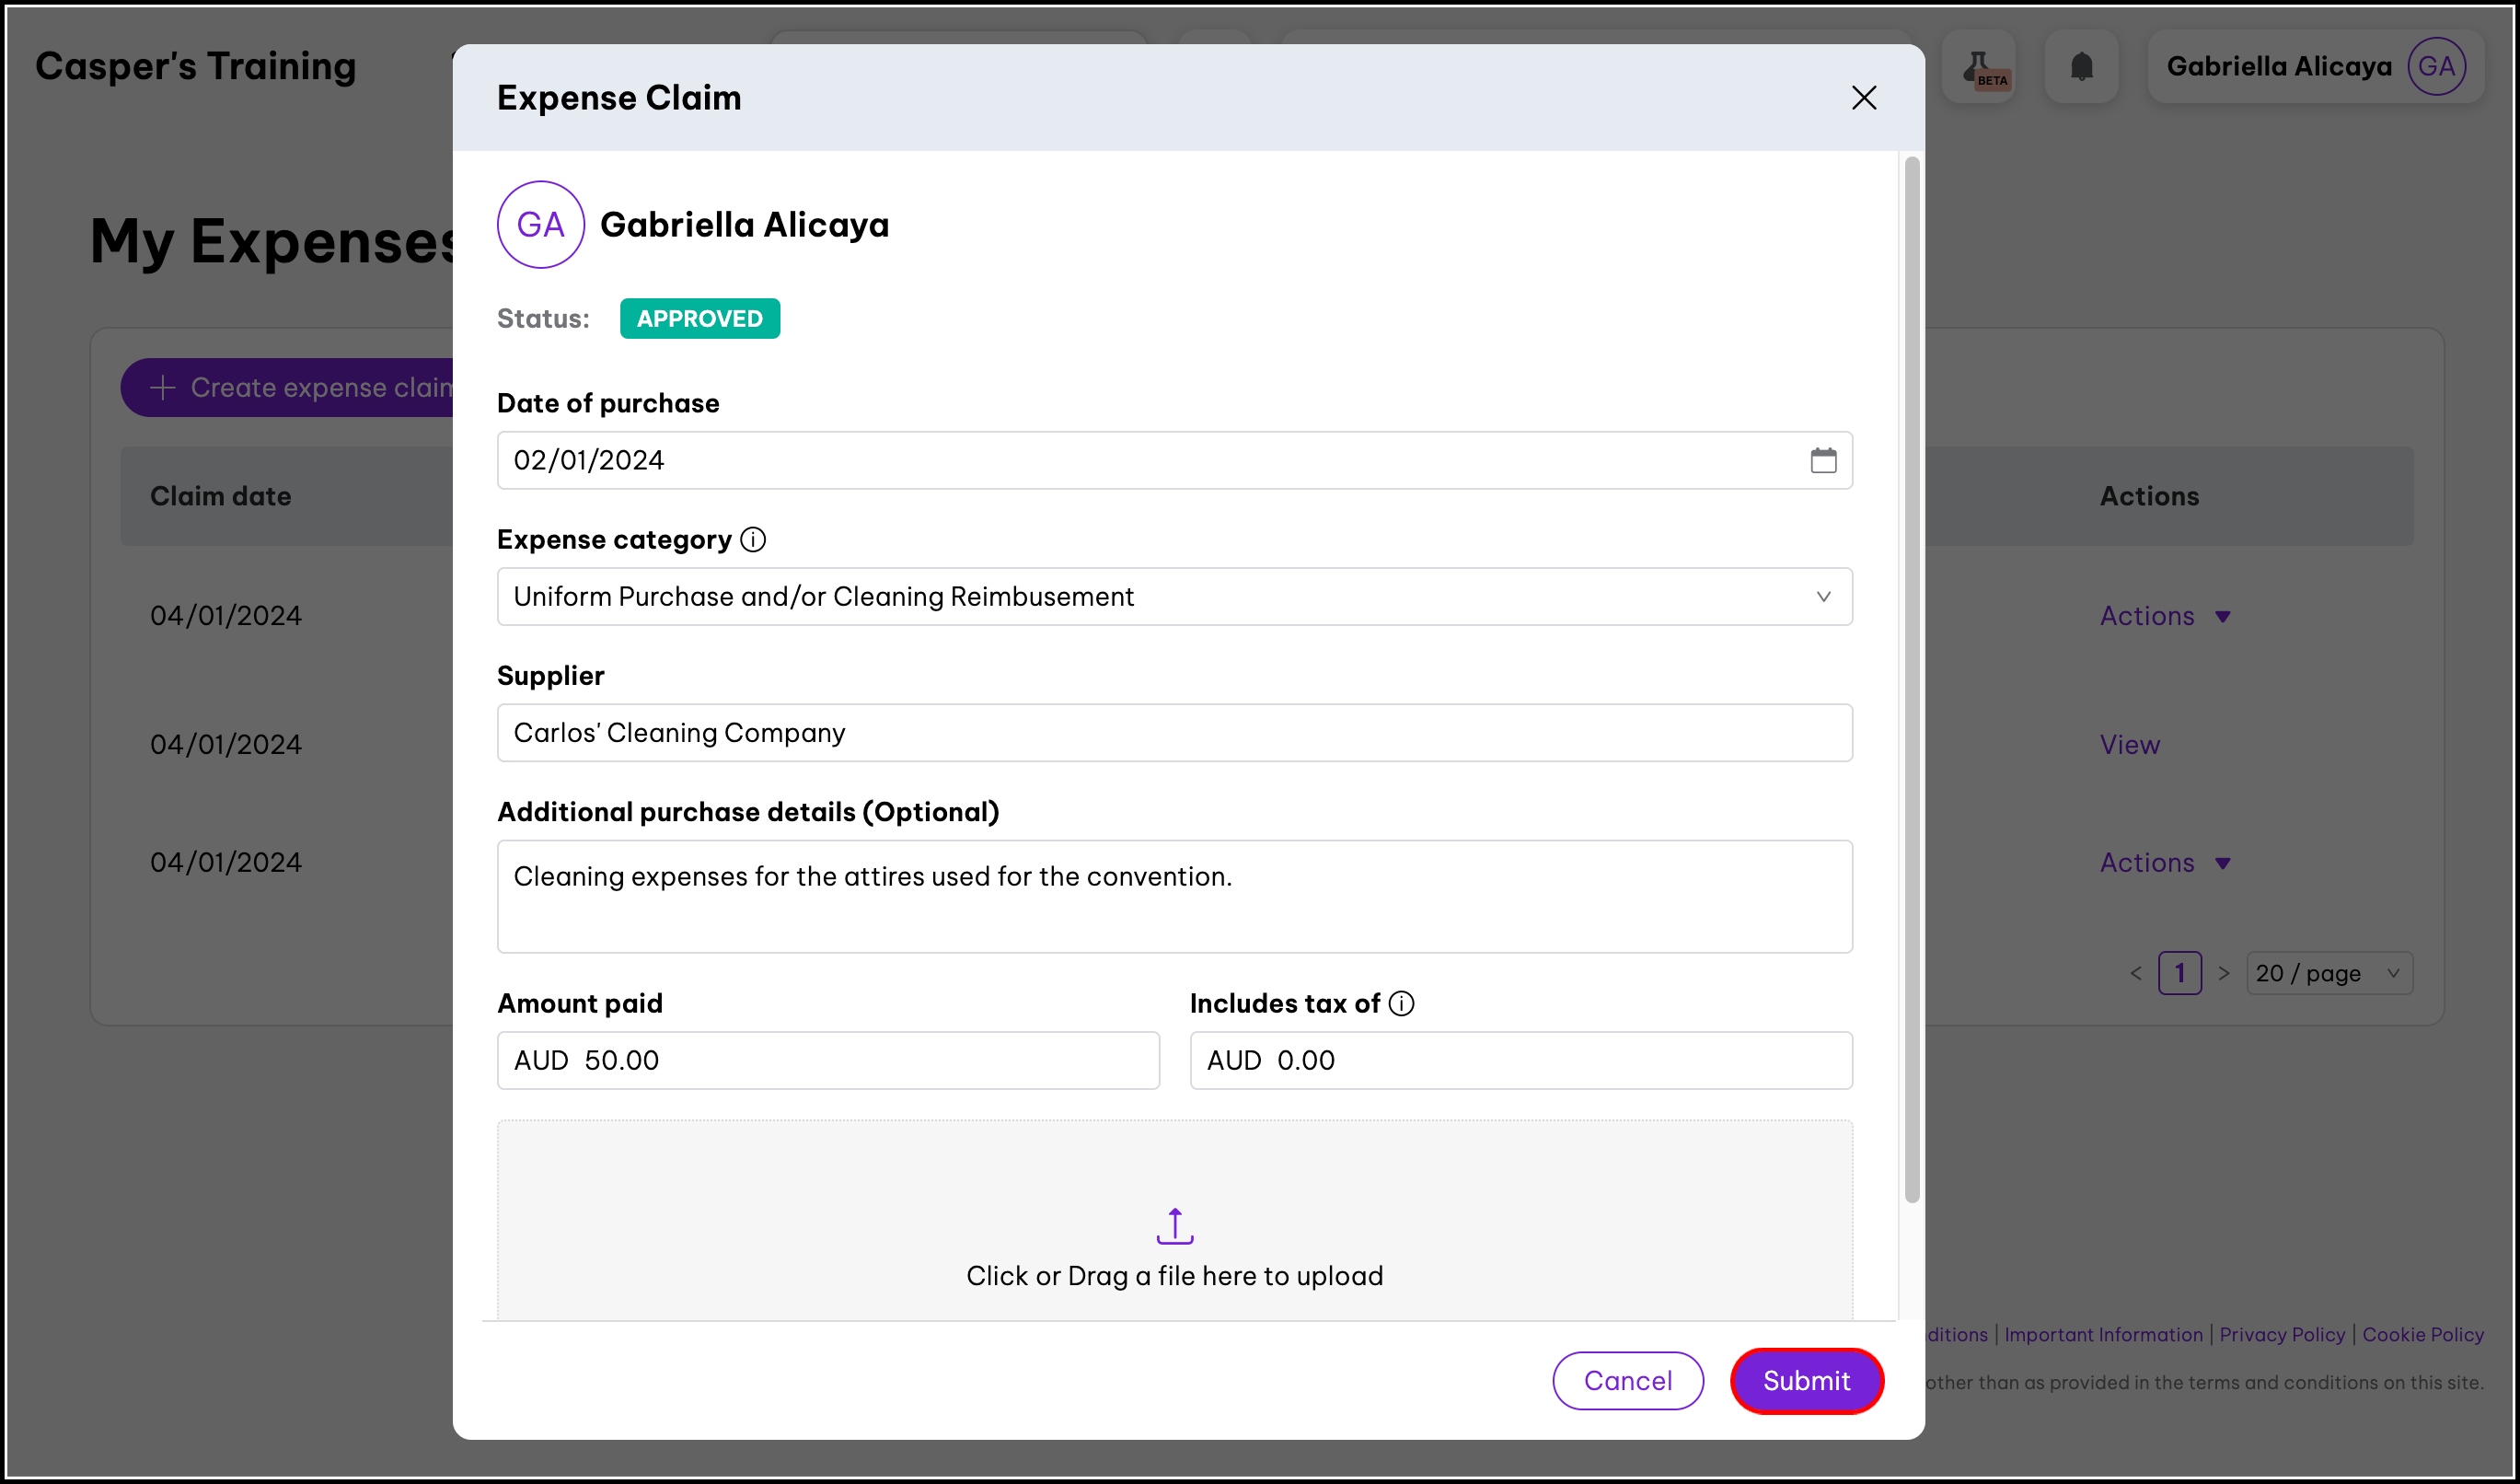Open the Cookie Policy link
The width and height of the screenshot is (2520, 1484).
[2422, 1334]
